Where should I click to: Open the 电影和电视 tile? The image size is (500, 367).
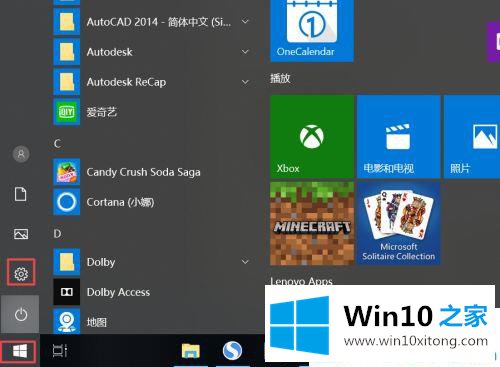coord(399,137)
